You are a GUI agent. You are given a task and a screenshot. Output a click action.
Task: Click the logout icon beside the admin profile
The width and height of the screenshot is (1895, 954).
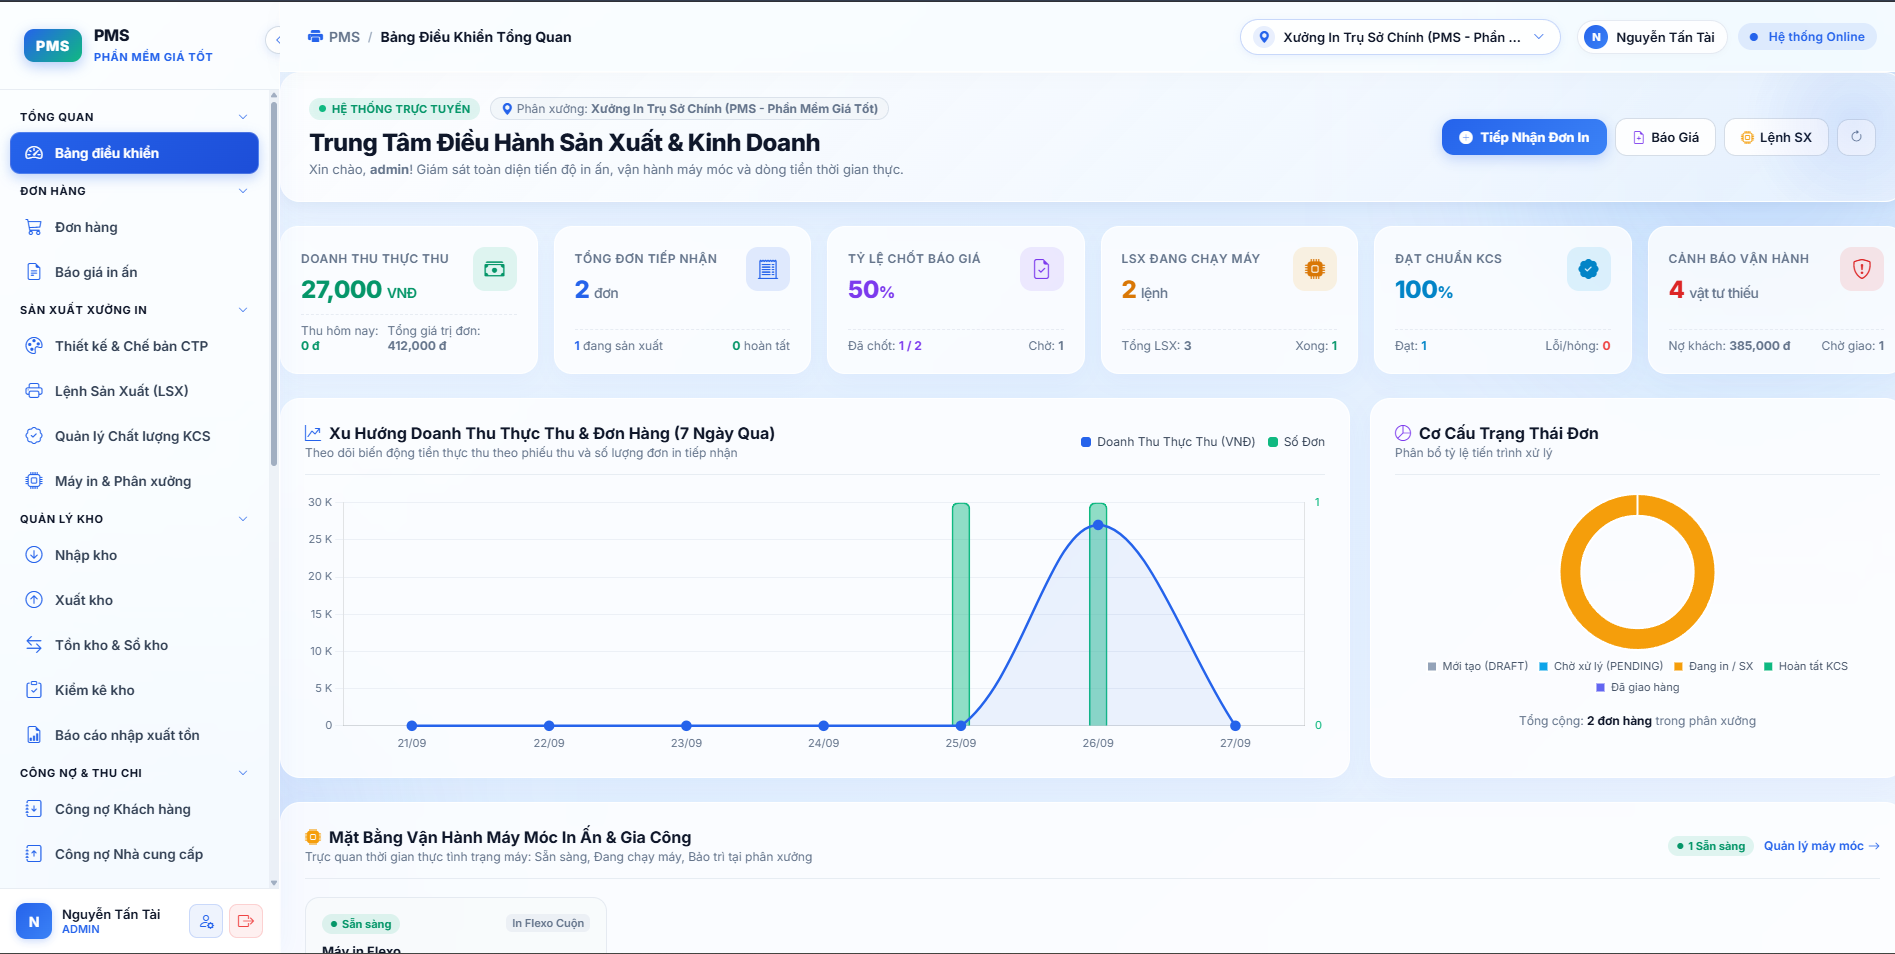246,921
